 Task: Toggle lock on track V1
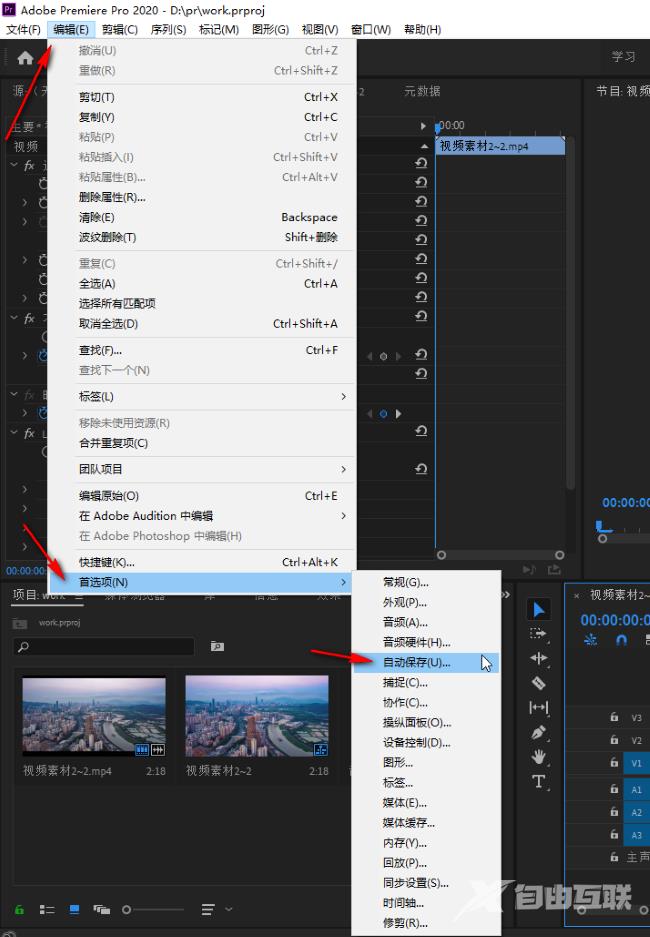click(x=614, y=763)
